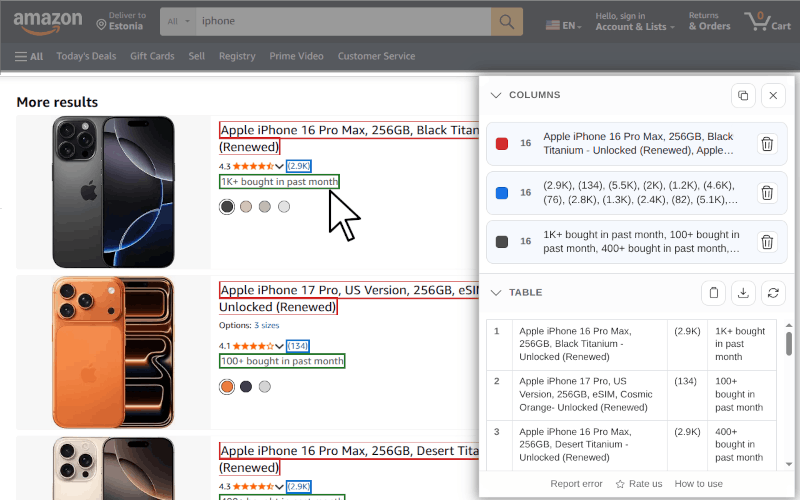Open the All hamburger menu
Image resolution: width=800 pixels, height=500 pixels.
[x=29, y=57]
